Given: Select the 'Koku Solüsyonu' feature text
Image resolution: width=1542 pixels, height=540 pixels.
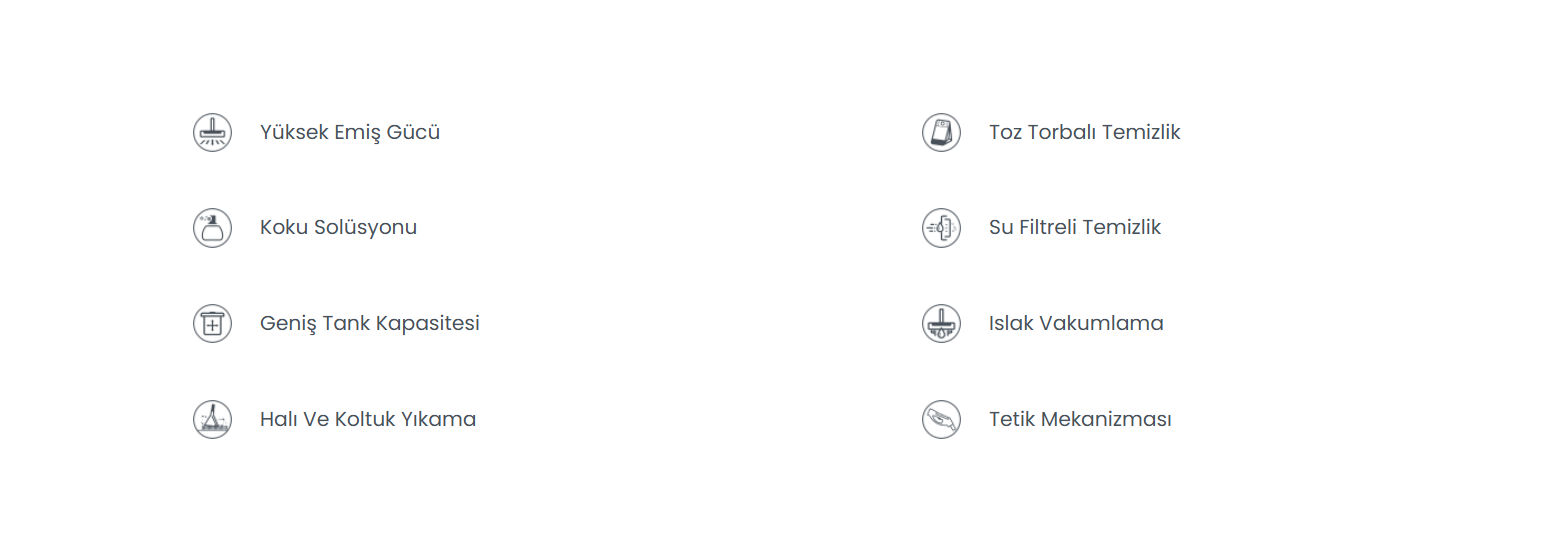Looking at the screenshot, I should point(338,228).
